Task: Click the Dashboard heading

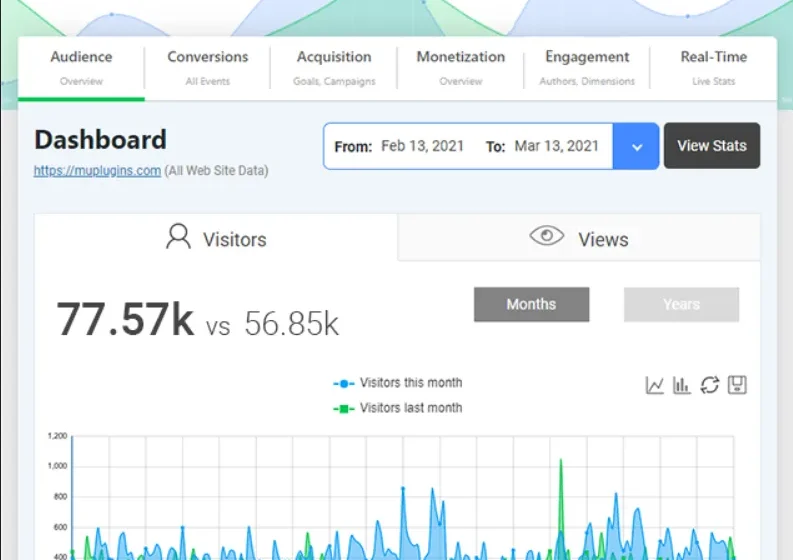Action: tap(101, 140)
